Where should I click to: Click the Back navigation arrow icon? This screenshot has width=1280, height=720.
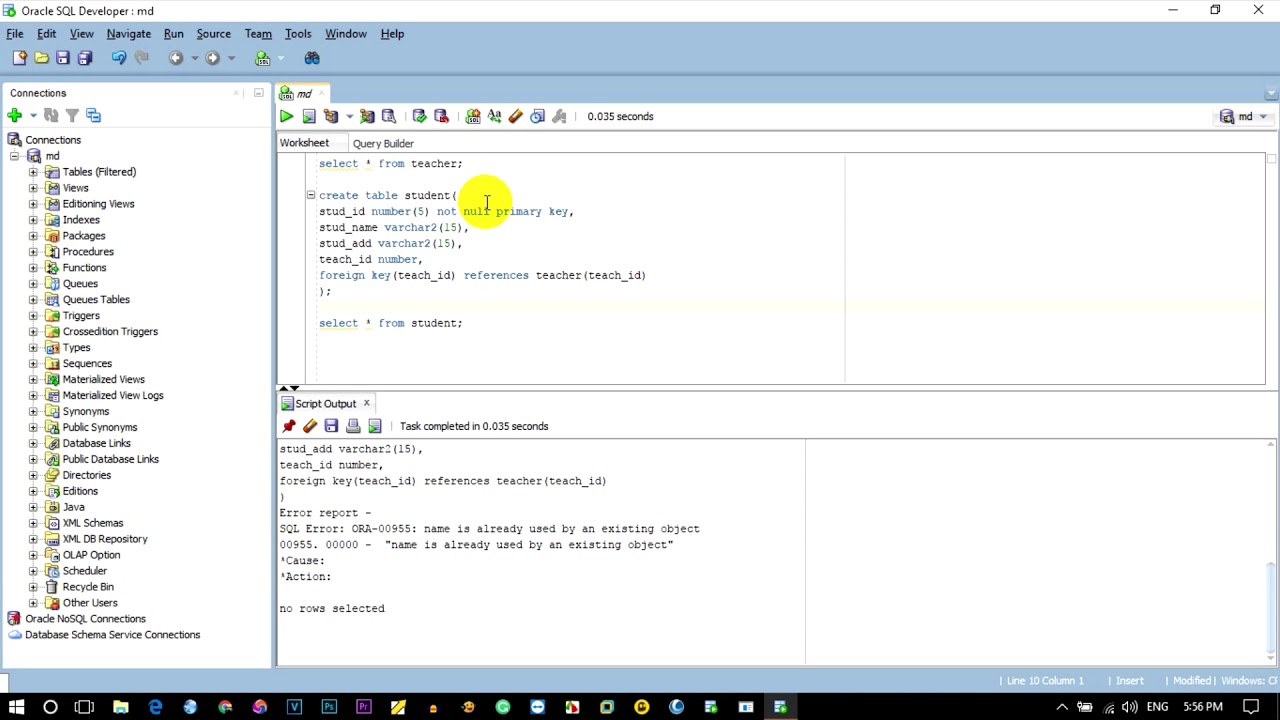click(x=176, y=58)
